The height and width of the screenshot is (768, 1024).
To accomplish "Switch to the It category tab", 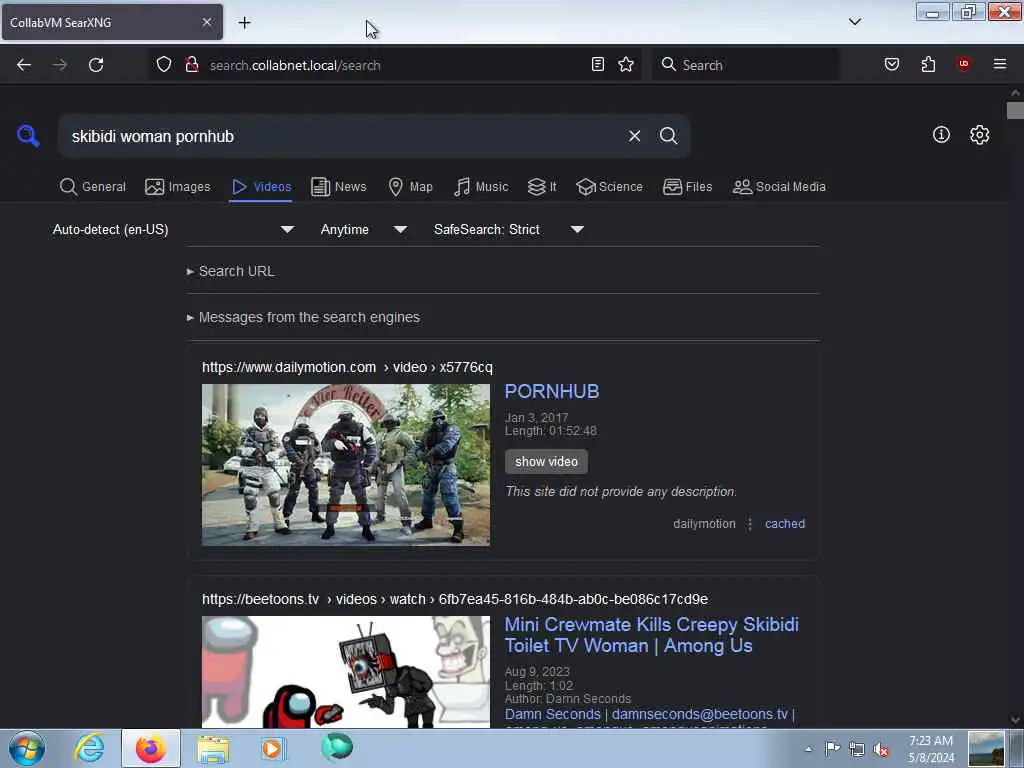I will click(x=542, y=187).
